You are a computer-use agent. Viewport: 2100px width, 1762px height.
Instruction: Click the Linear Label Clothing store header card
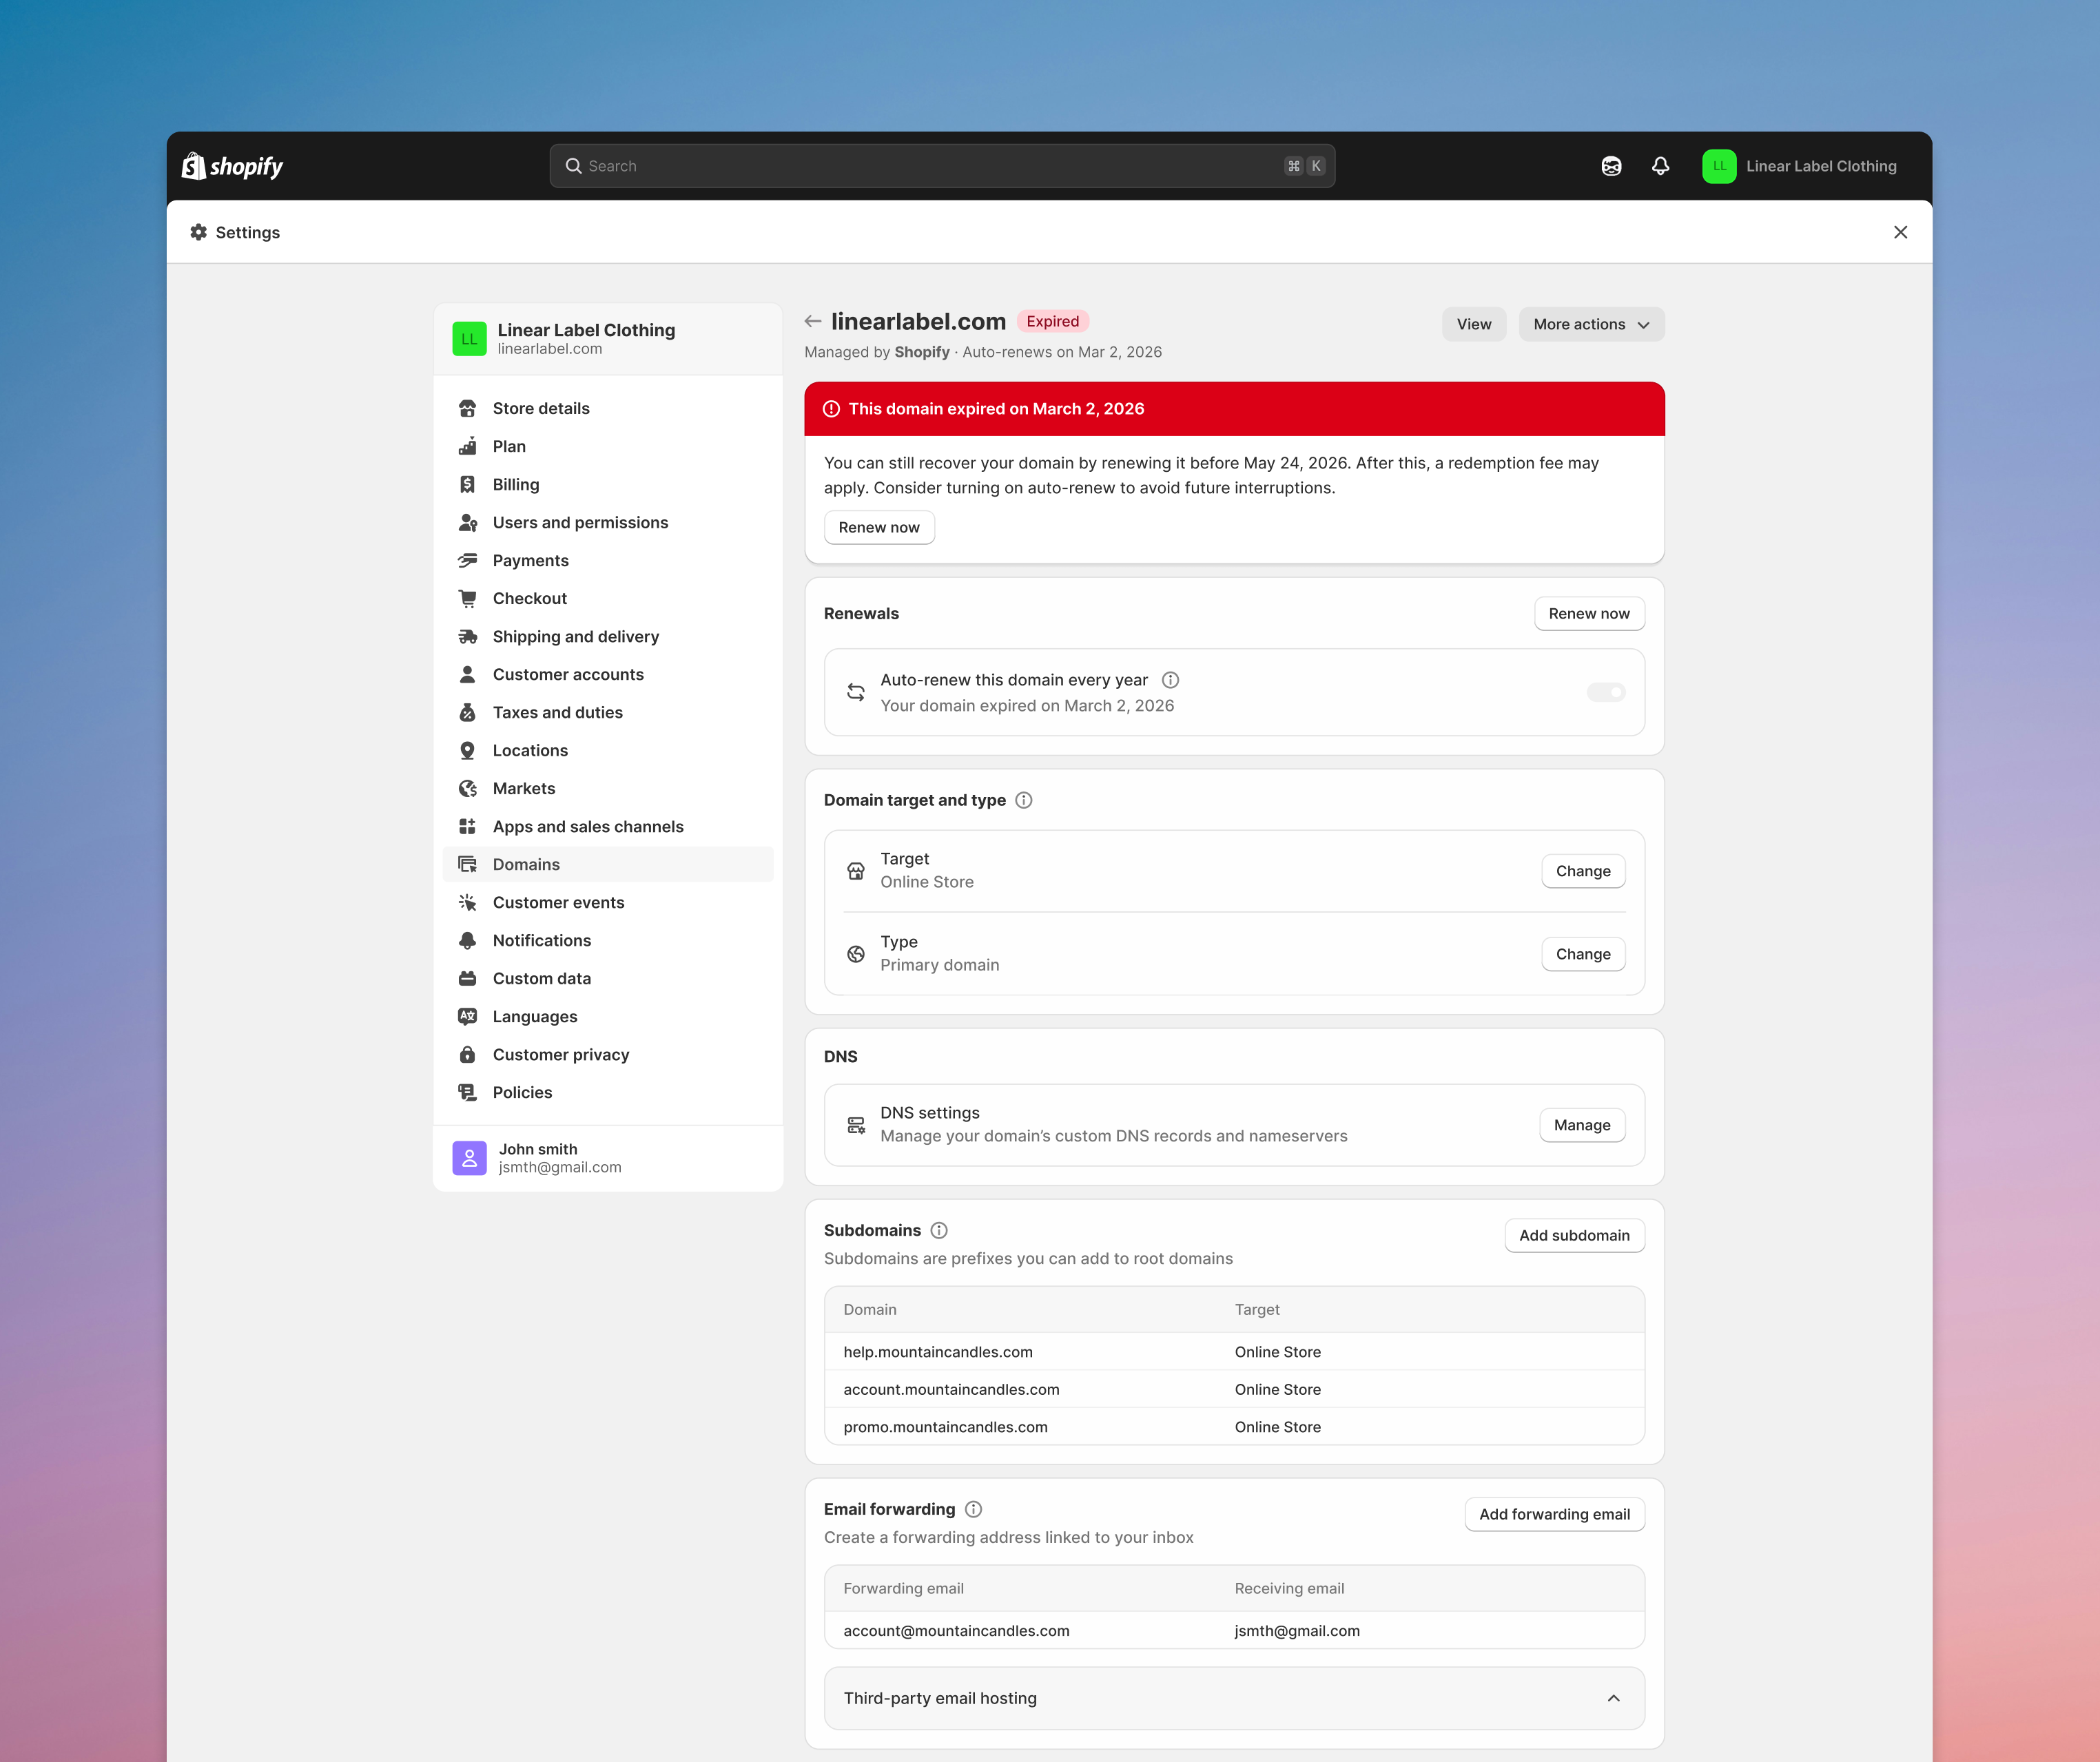pos(608,339)
